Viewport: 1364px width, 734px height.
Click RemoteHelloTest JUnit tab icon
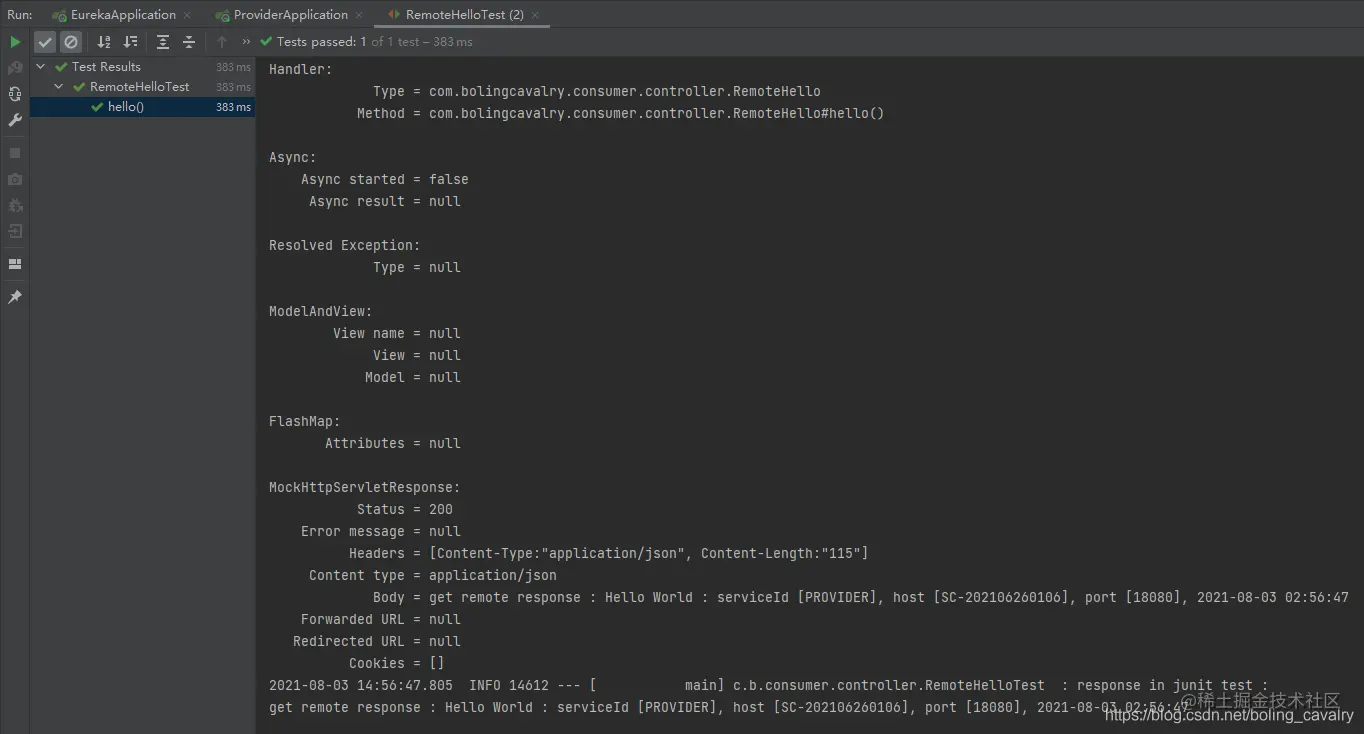394,16
